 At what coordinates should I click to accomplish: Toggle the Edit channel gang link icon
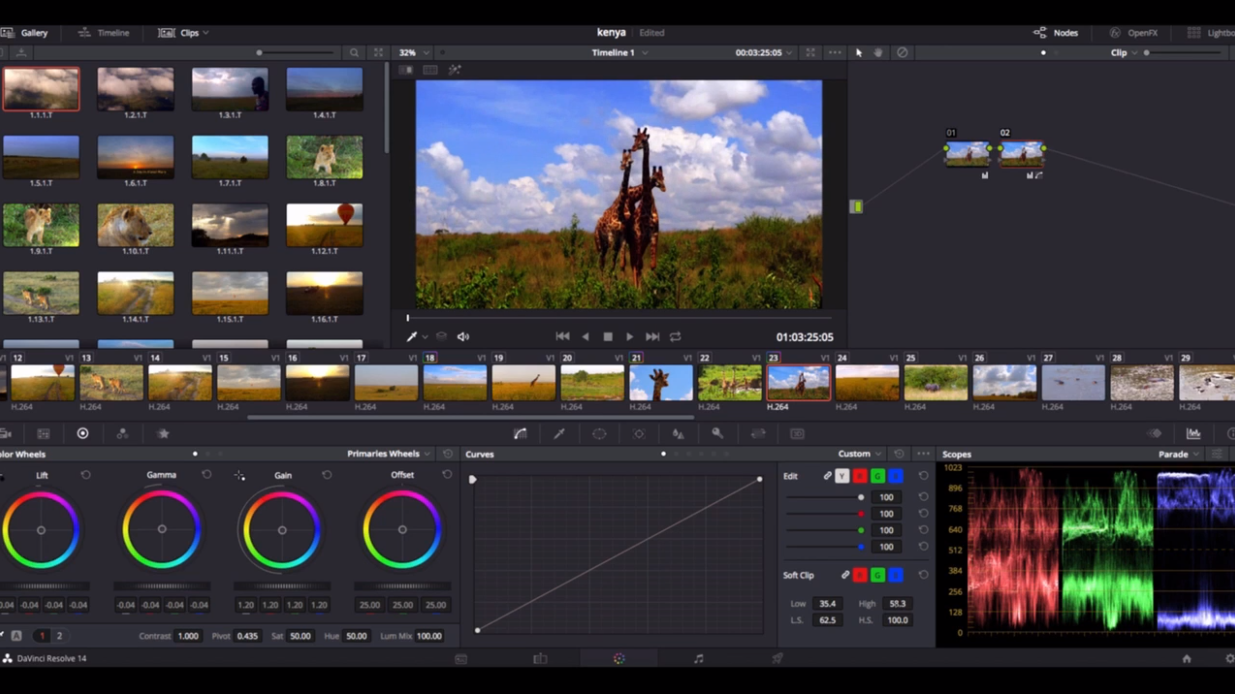[827, 476]
